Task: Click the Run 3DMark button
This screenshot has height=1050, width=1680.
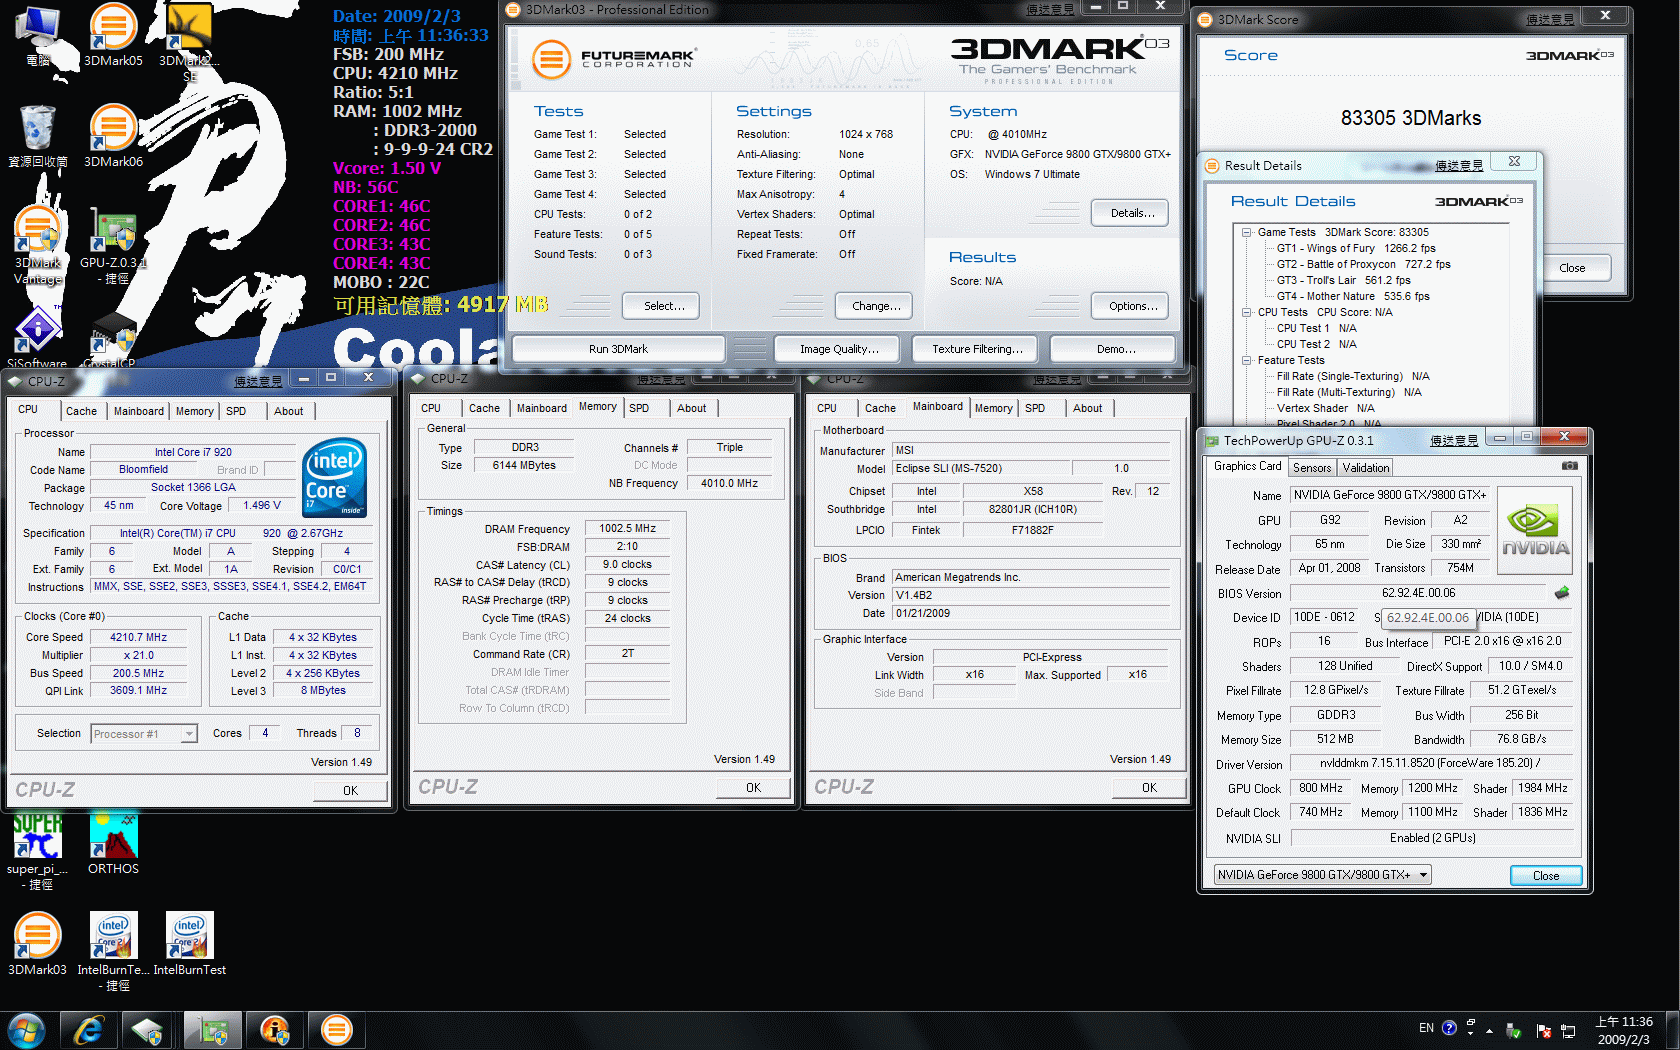Action: 618,349
